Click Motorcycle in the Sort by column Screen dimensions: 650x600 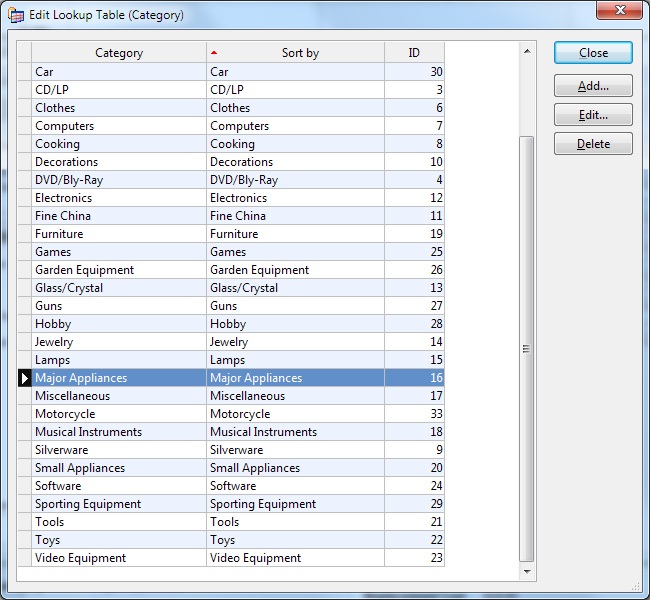point(295,414)
